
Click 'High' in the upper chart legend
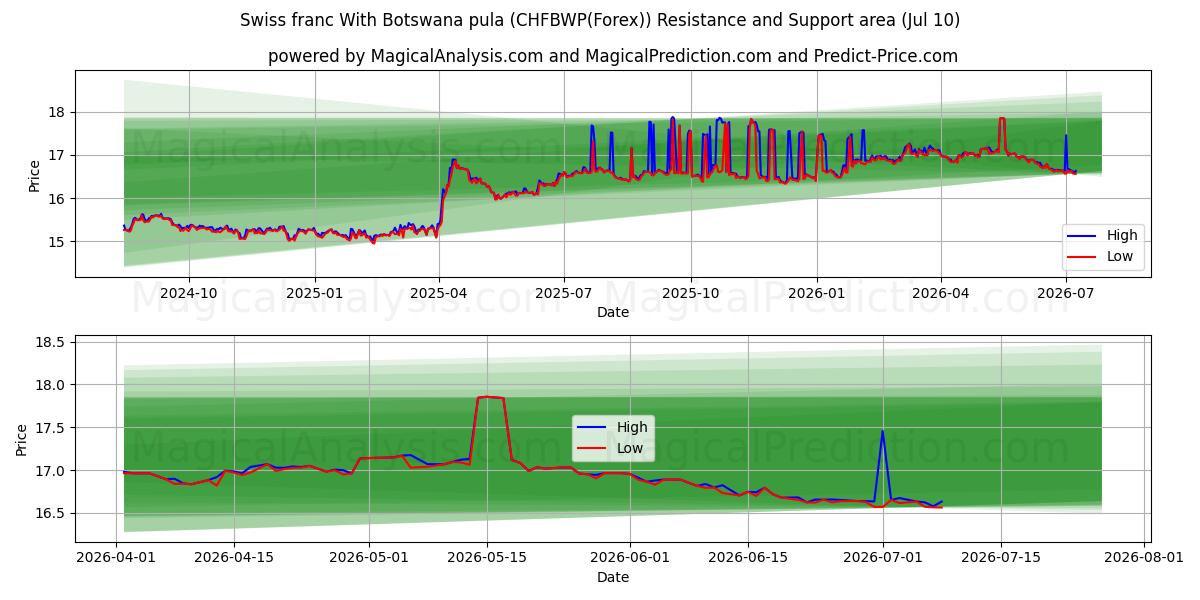tap(1122, 235)
